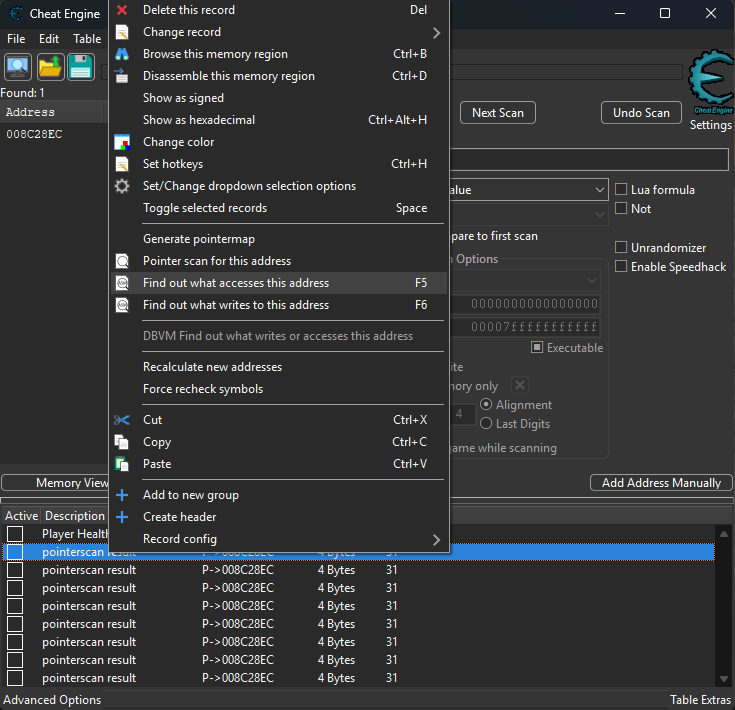The width and height of the screenshot is (735, 710).
Task: Toggle the Enable Speedhack checkbox
Action: tap(622, 267)
